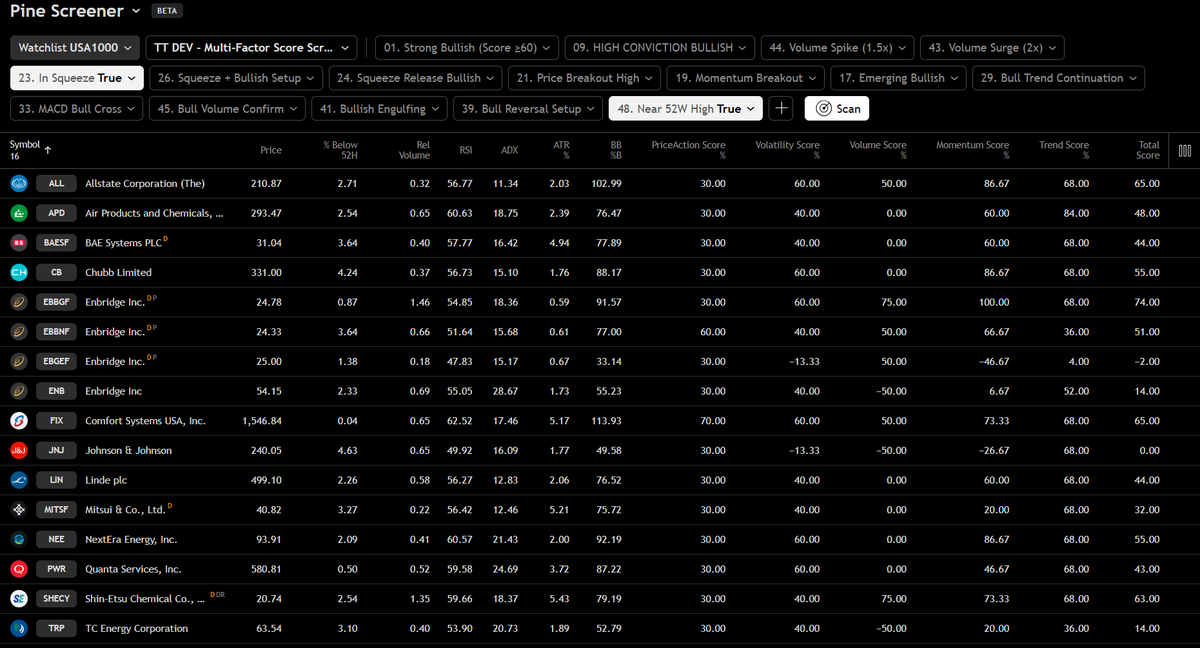
Task: Open the 21. Price Breakout High filter
Action: [x=585, y=78]
